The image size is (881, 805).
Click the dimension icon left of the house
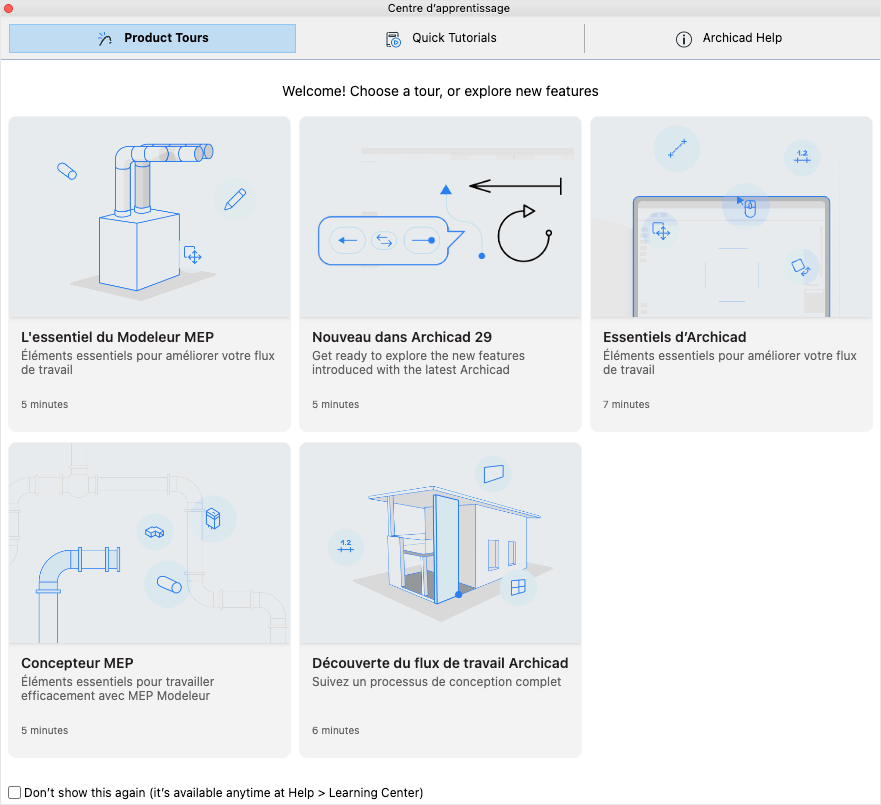tap(346, 547)
